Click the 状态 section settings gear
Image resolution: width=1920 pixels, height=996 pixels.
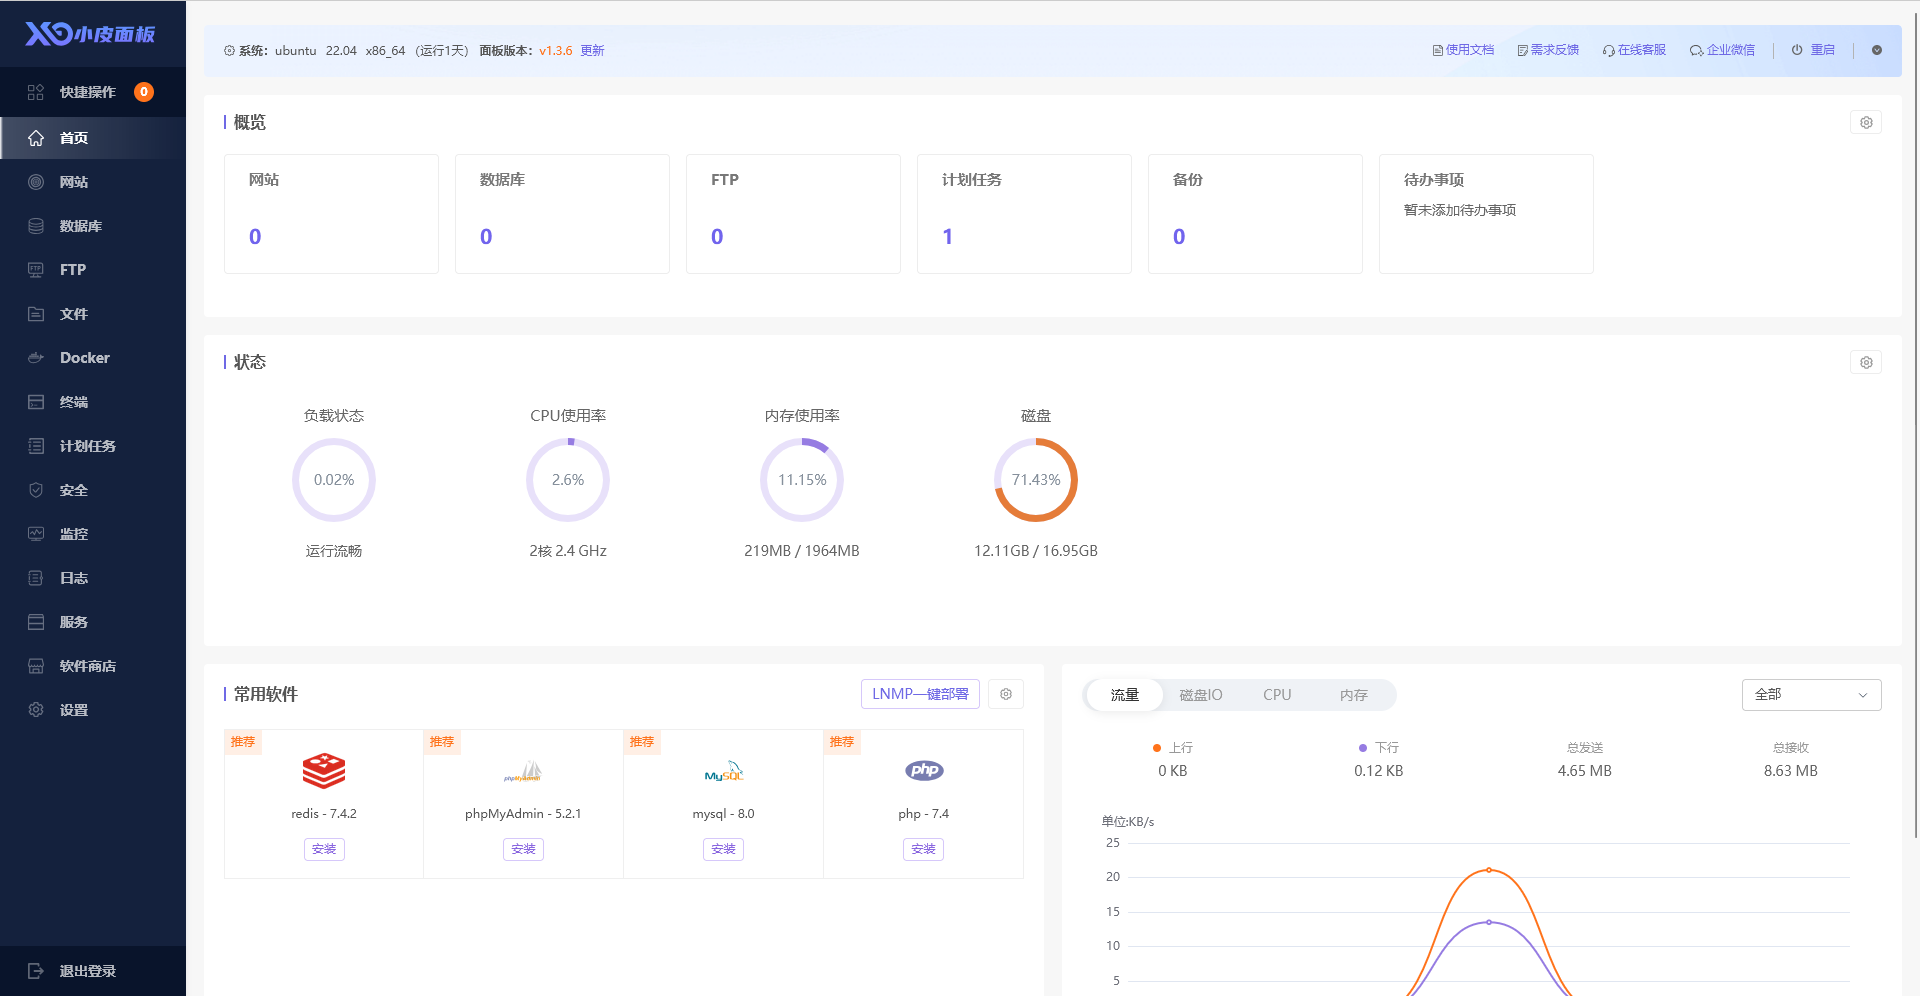tap(1865, 363)
